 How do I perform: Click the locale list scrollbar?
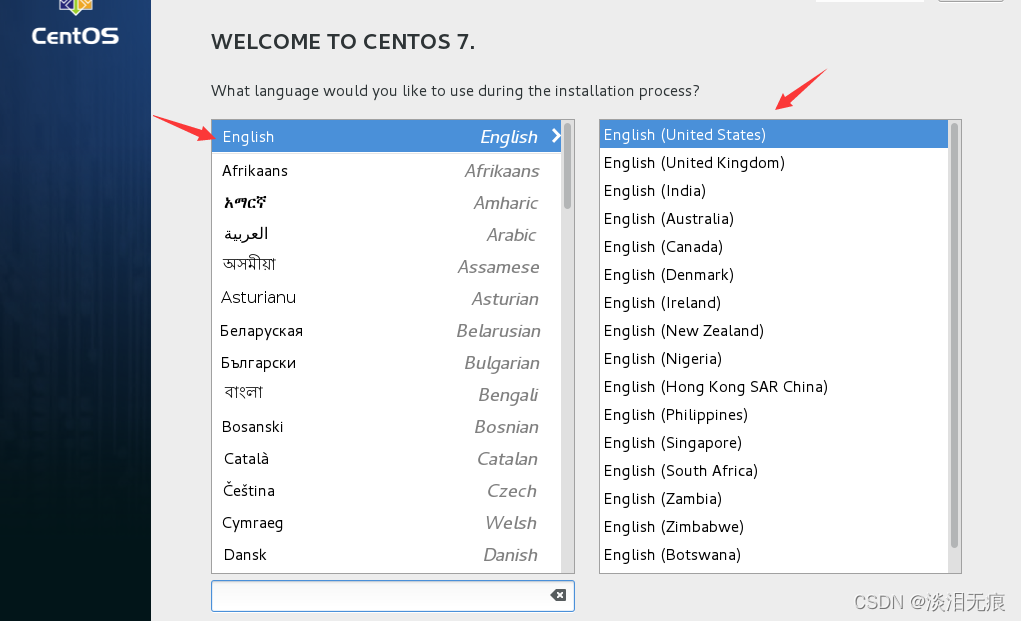pyautogui.click(x=954, y=335)
